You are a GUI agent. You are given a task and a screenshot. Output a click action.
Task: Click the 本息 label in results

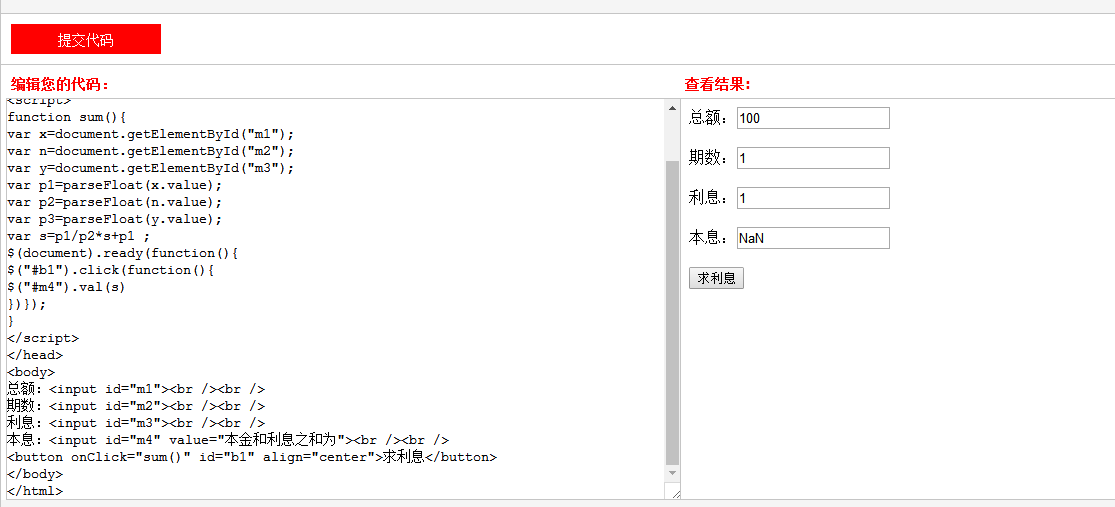click(709, 238)
